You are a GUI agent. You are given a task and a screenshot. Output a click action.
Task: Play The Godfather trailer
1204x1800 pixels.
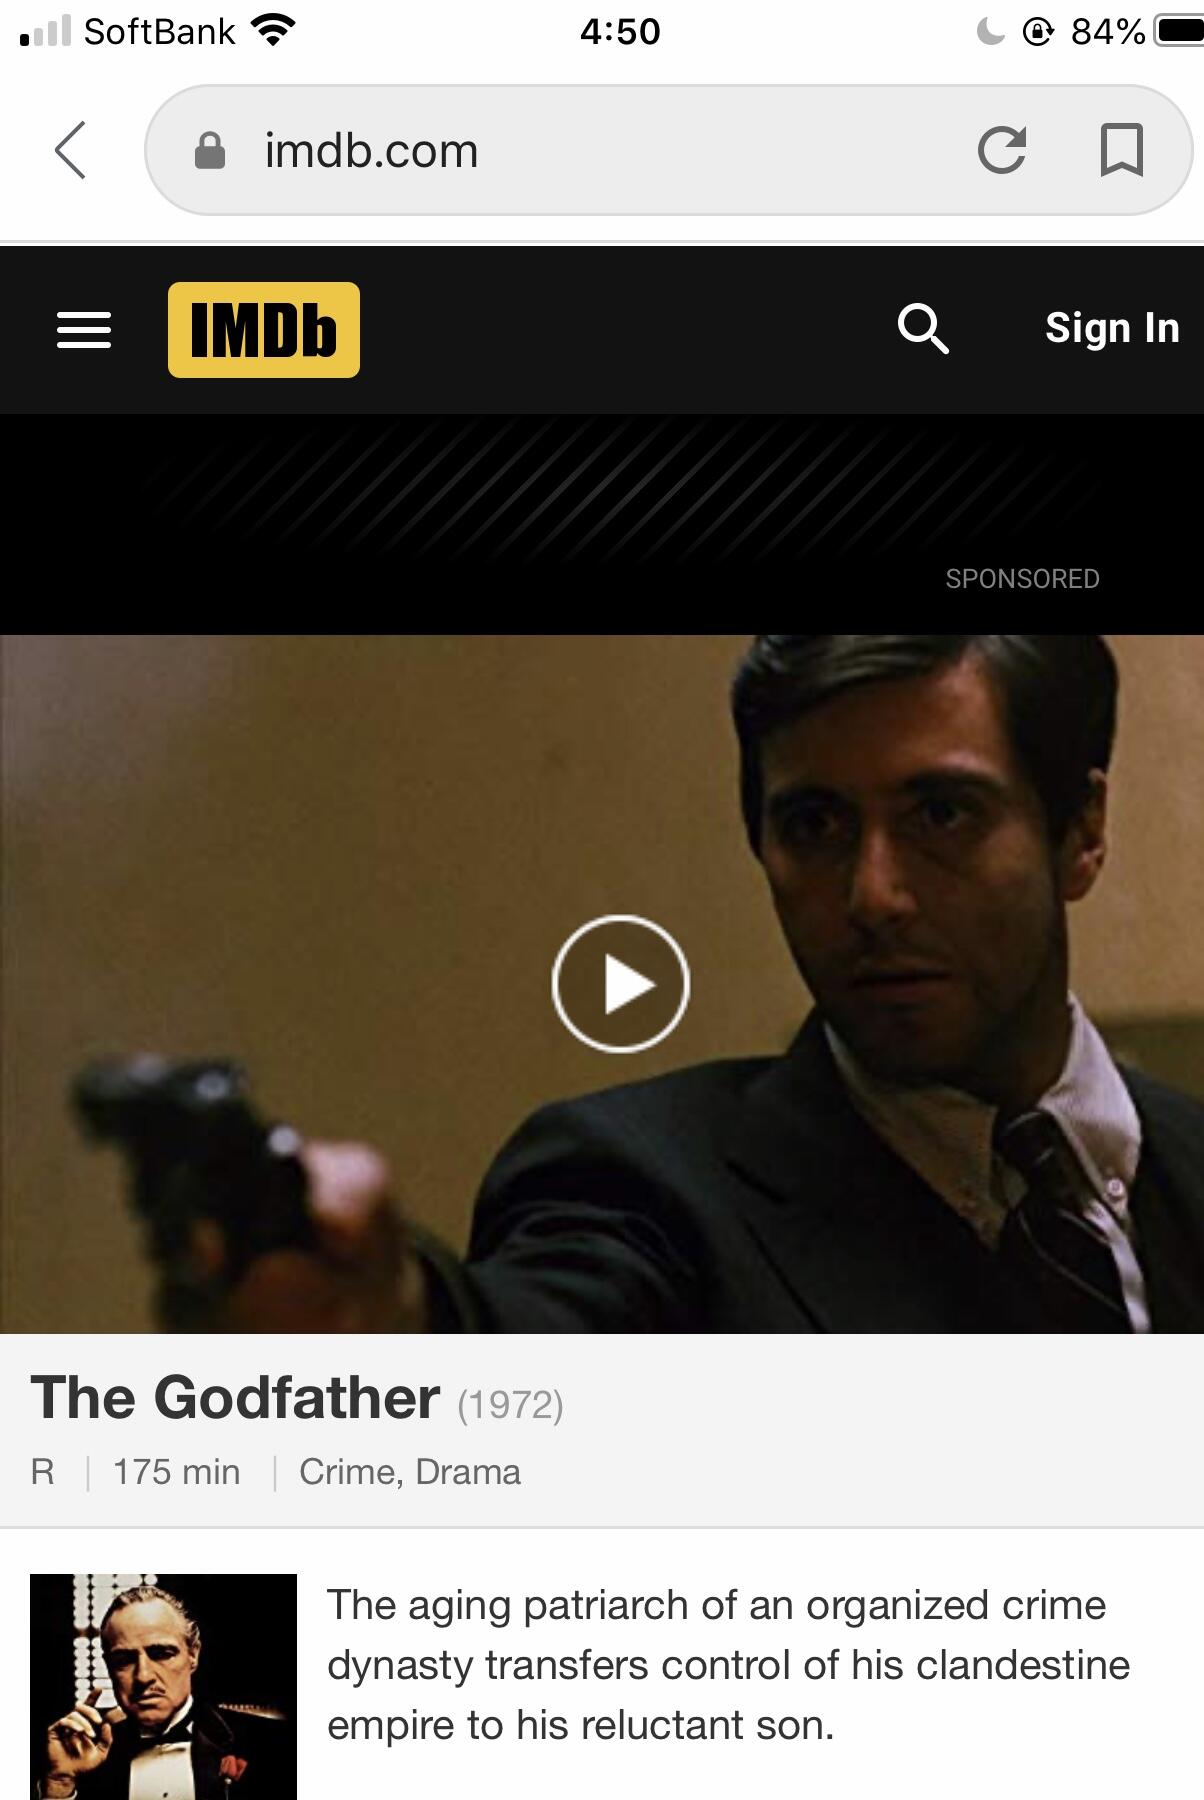pyautogui.click(x=620, y=984)
